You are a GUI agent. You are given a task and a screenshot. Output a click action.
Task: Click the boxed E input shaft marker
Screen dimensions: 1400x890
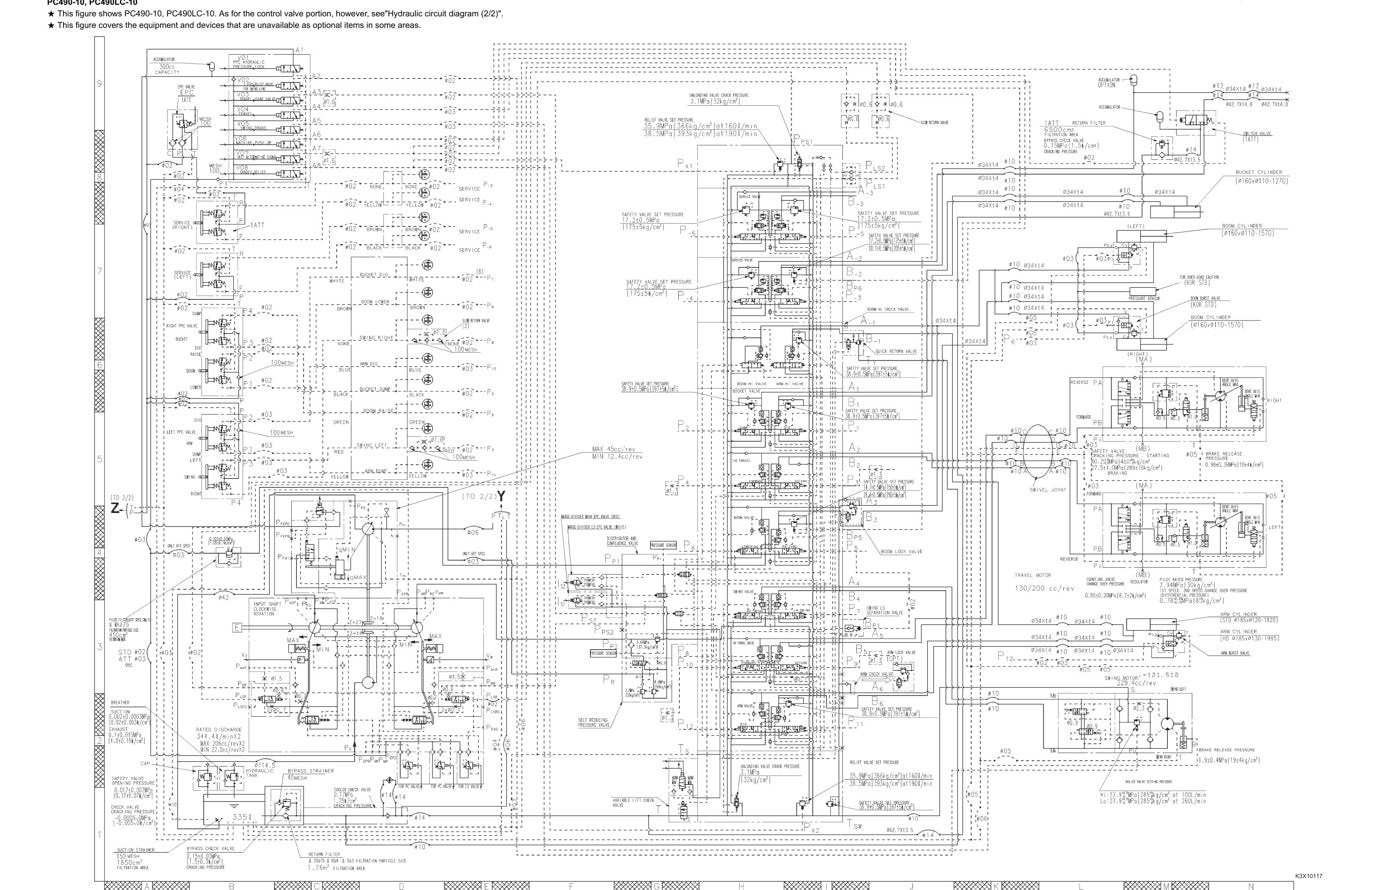[236, 628]
